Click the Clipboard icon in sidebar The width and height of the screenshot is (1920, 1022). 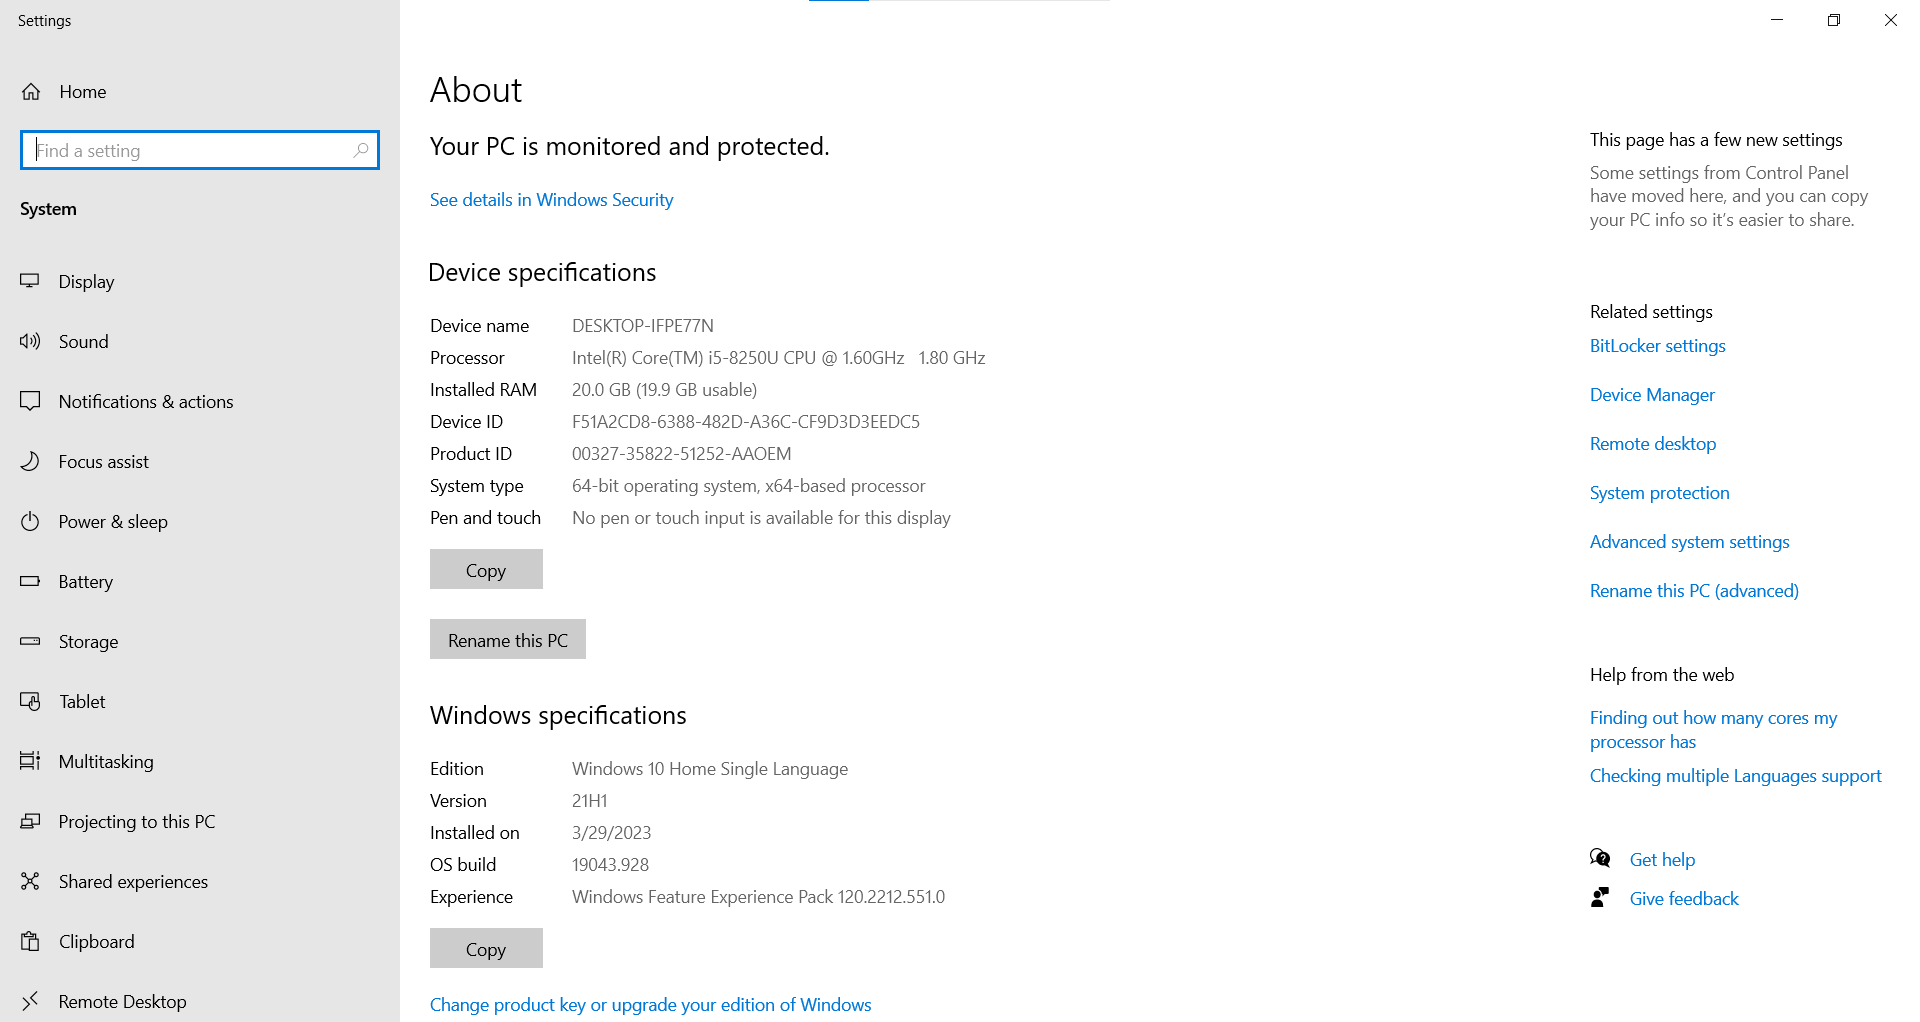pyautogui.click(x=30, y=941)
